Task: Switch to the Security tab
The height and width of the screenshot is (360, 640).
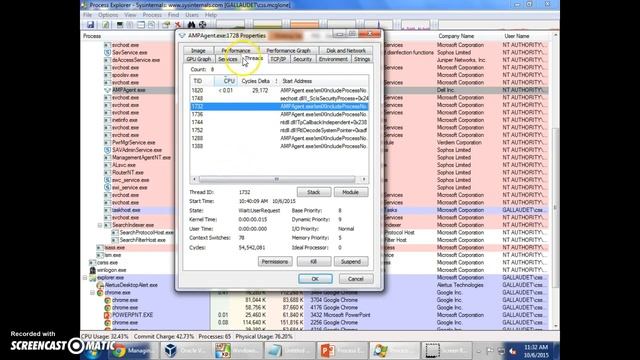Action: 302,59
